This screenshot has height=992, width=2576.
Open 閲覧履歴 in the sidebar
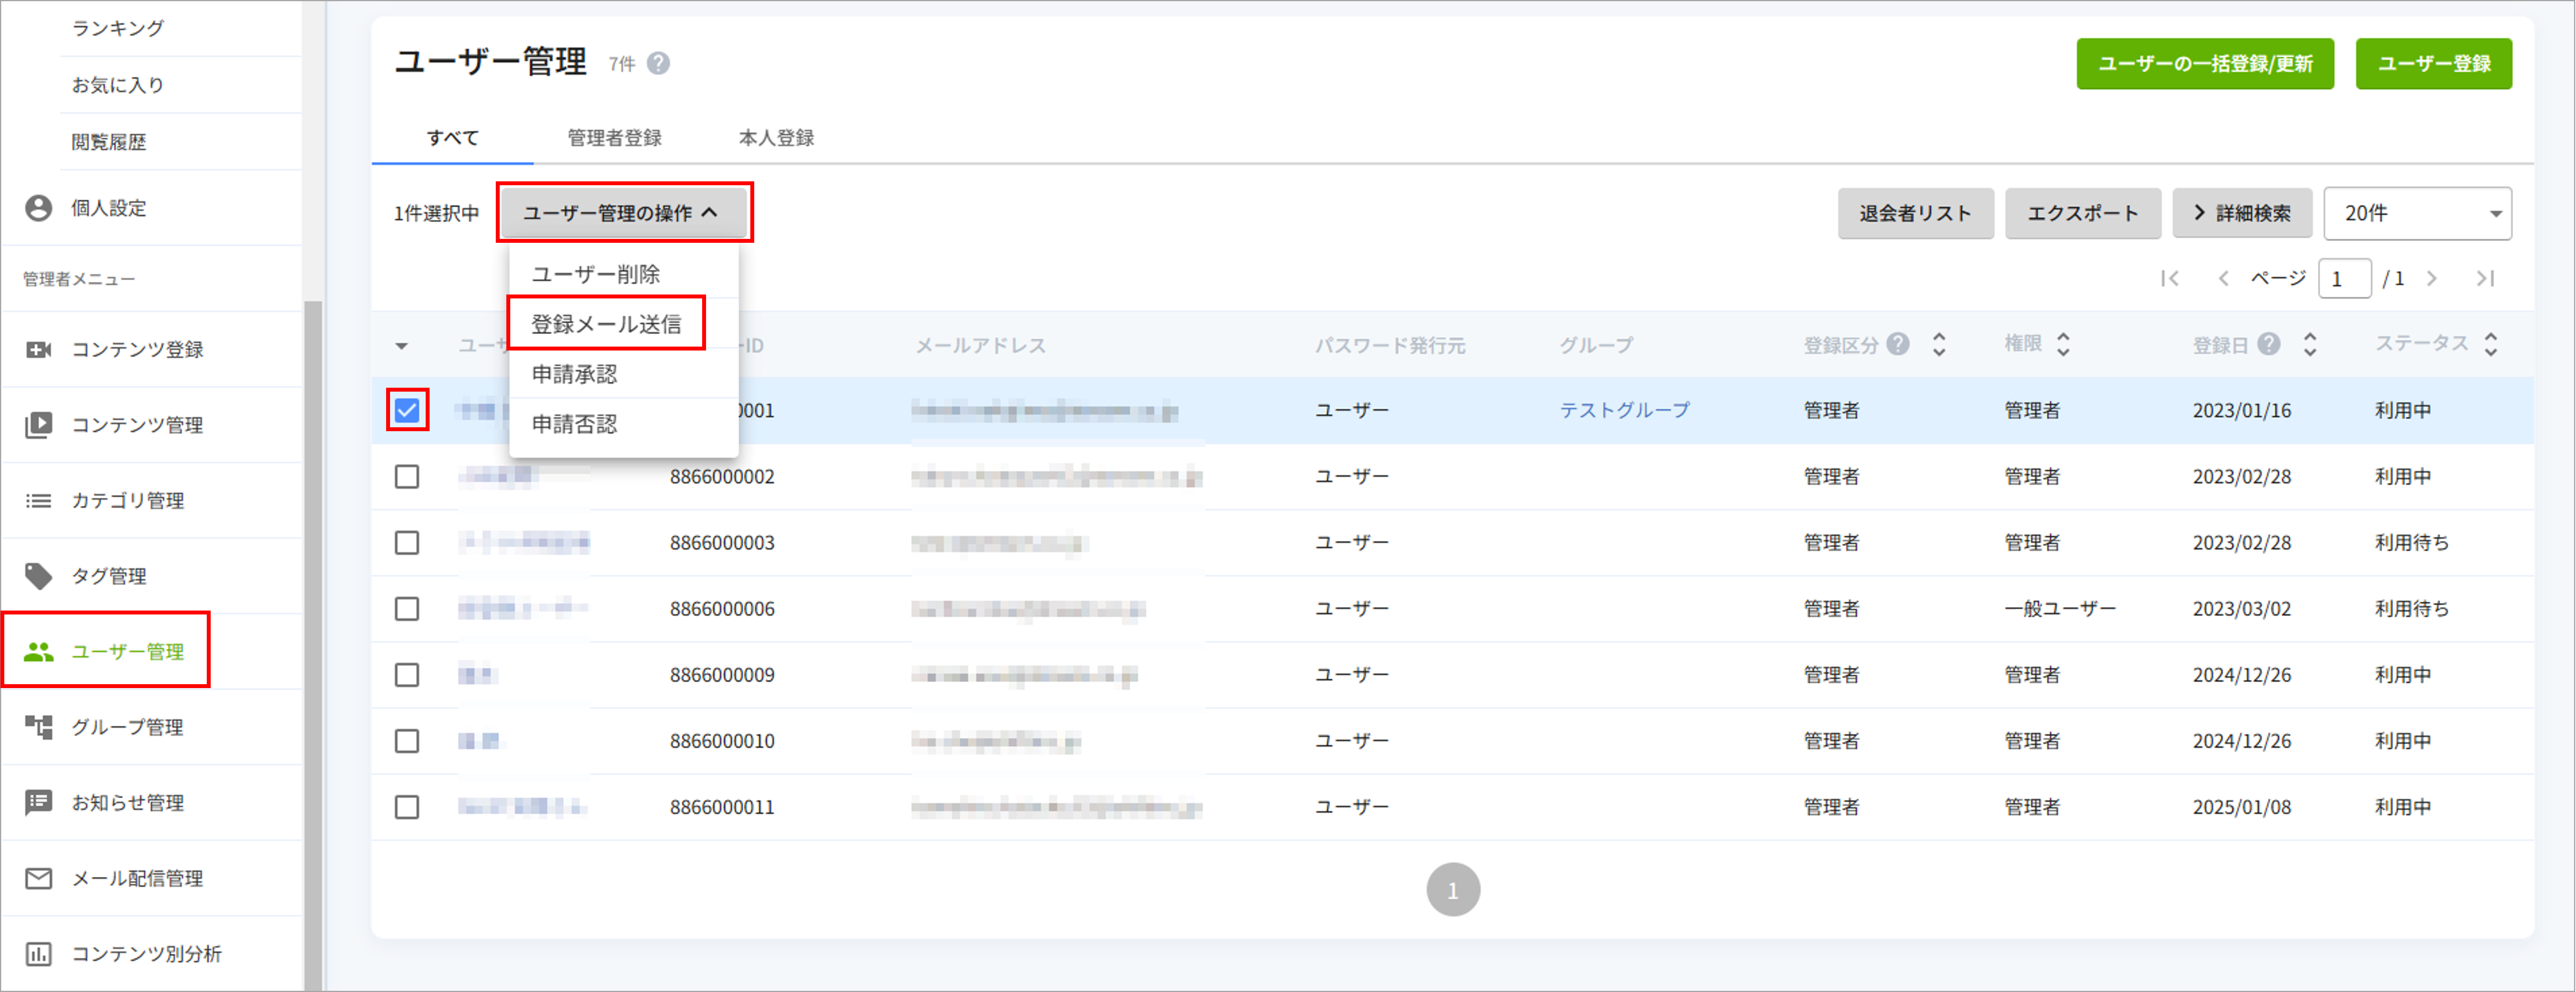click(109, 142)
